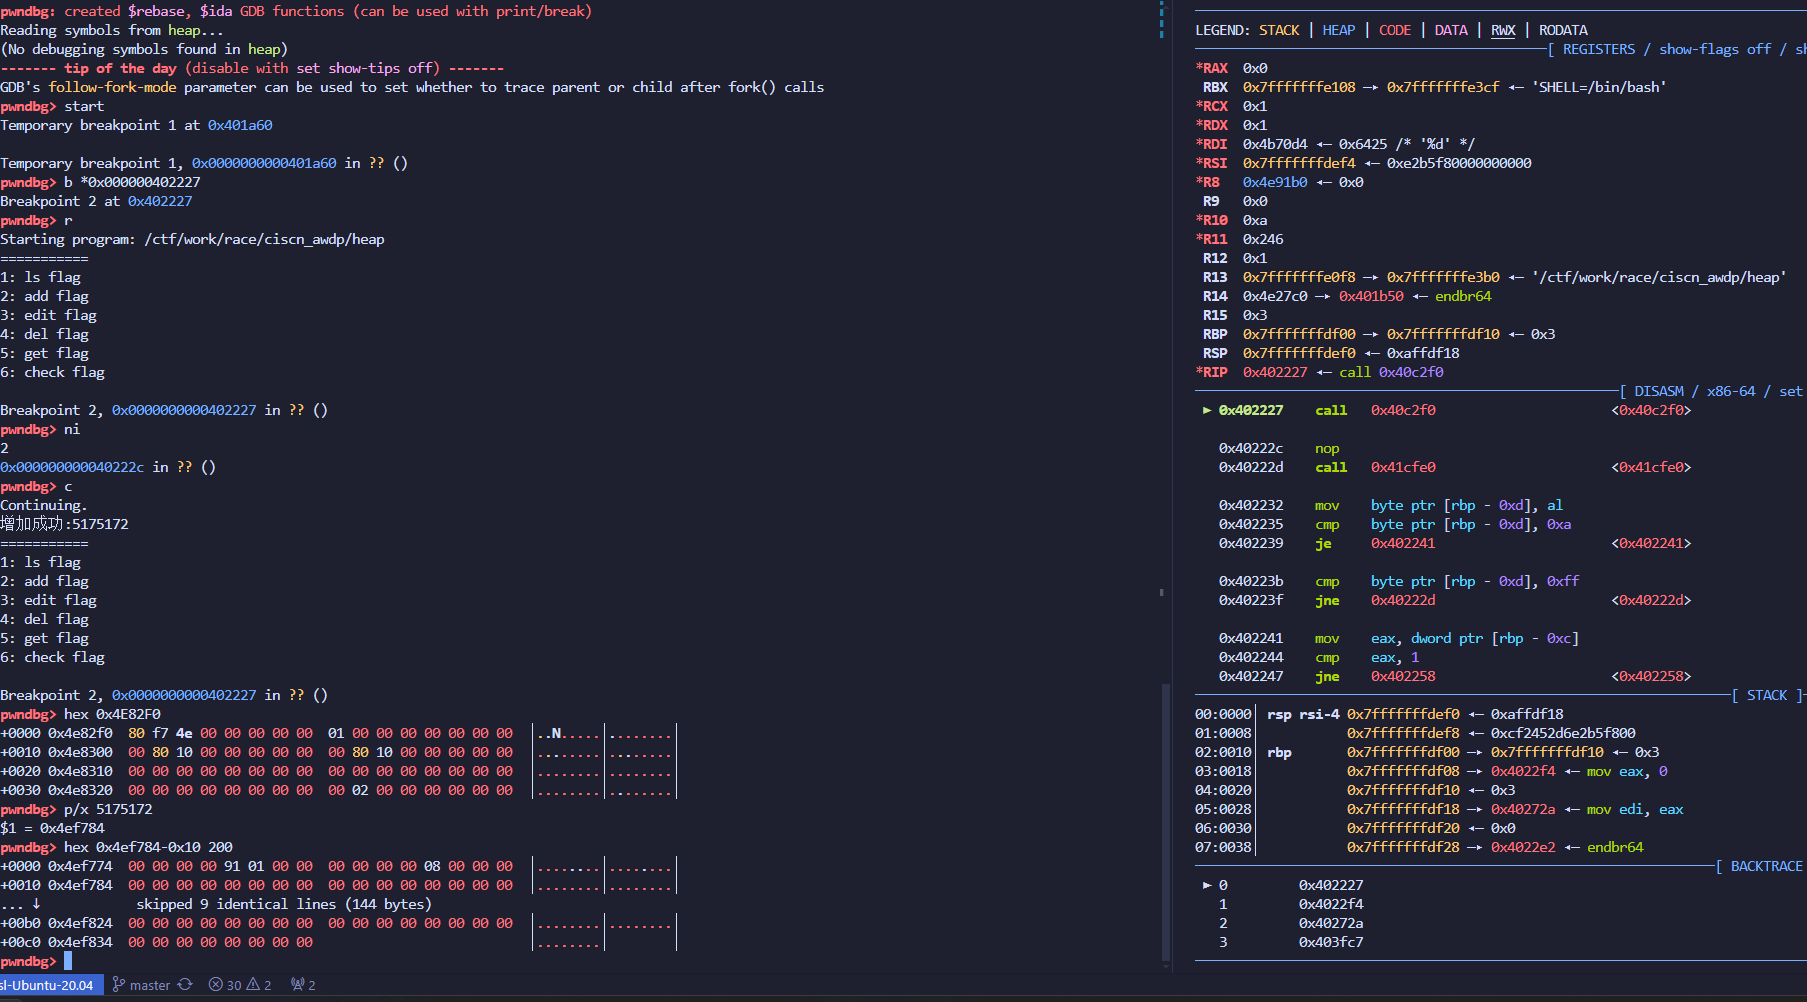The image size is (1807, 1002).
Task: Click the BACKTRACE section header
Action: click(x=1766, y=866)
